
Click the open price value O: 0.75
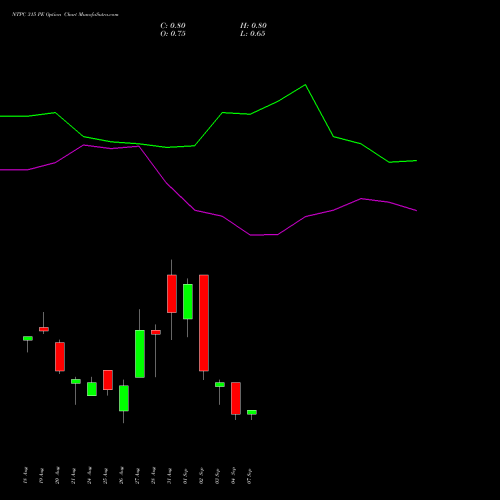(173, 34)
